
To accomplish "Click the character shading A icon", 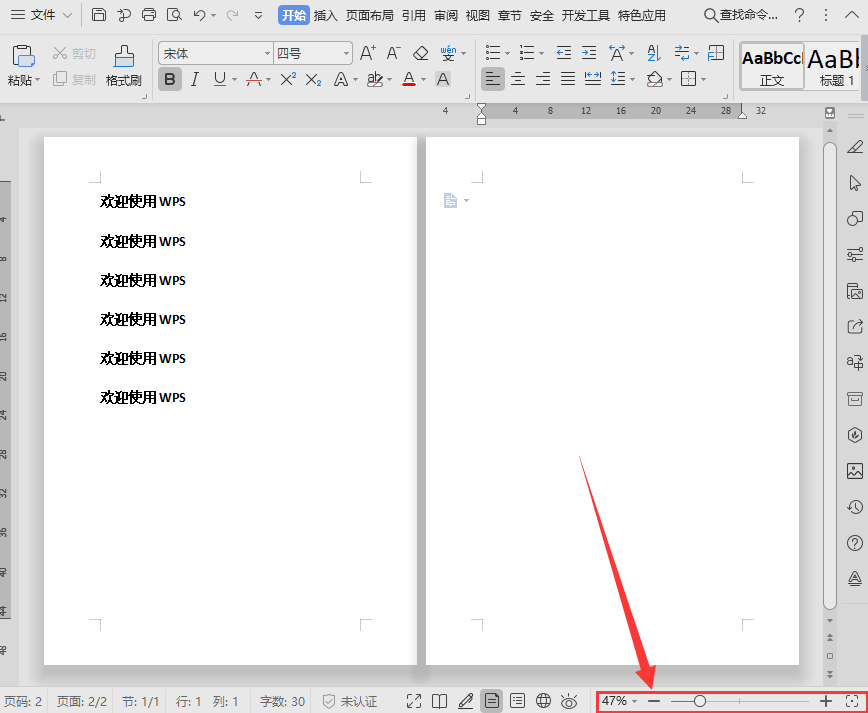I will (443, 79).
